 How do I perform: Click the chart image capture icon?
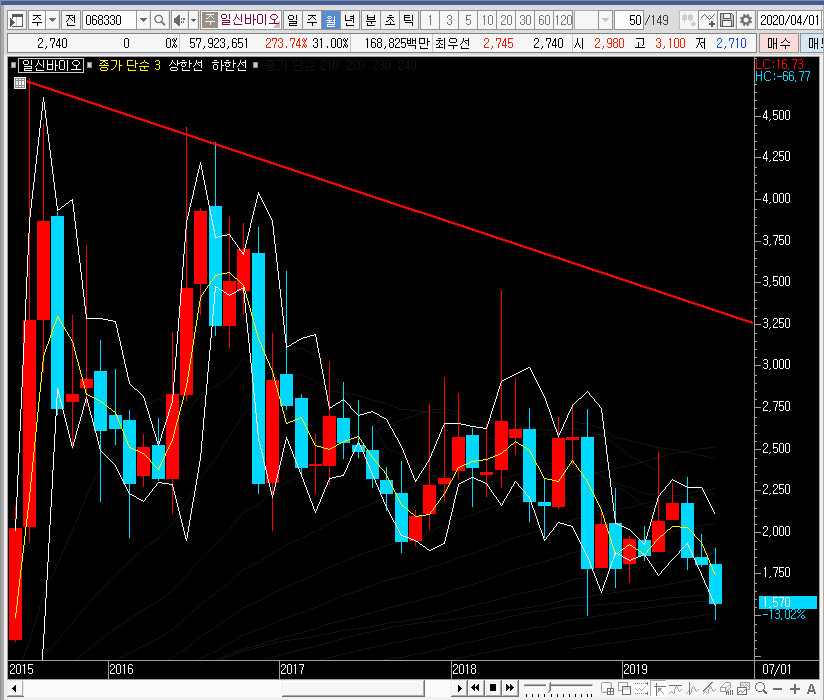point(743,688)
